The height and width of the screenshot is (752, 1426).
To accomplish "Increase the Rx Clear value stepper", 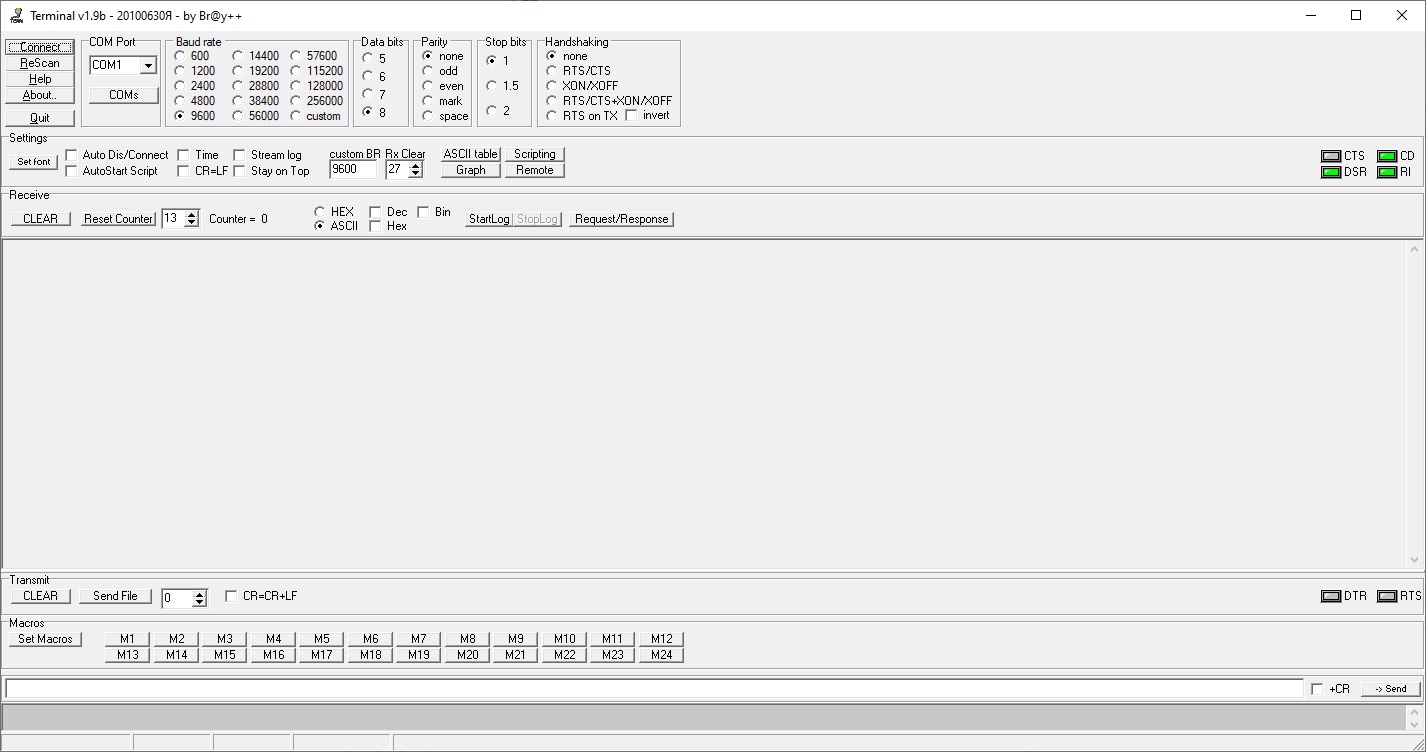I will coord(416,166).
